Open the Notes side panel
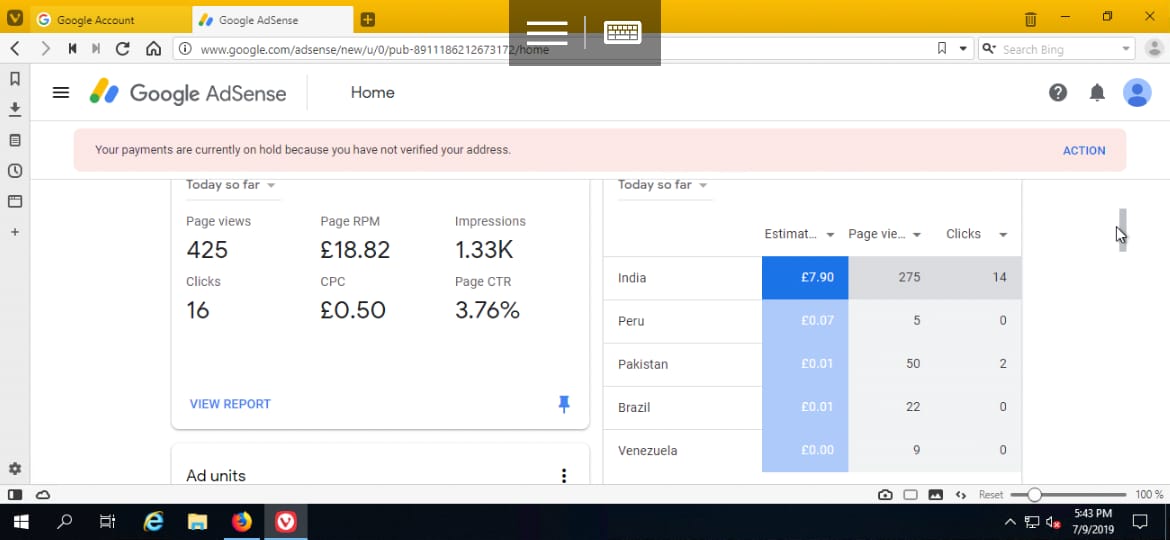The width and height of the screenshot is (1170, 540). [x=14, y=140]
